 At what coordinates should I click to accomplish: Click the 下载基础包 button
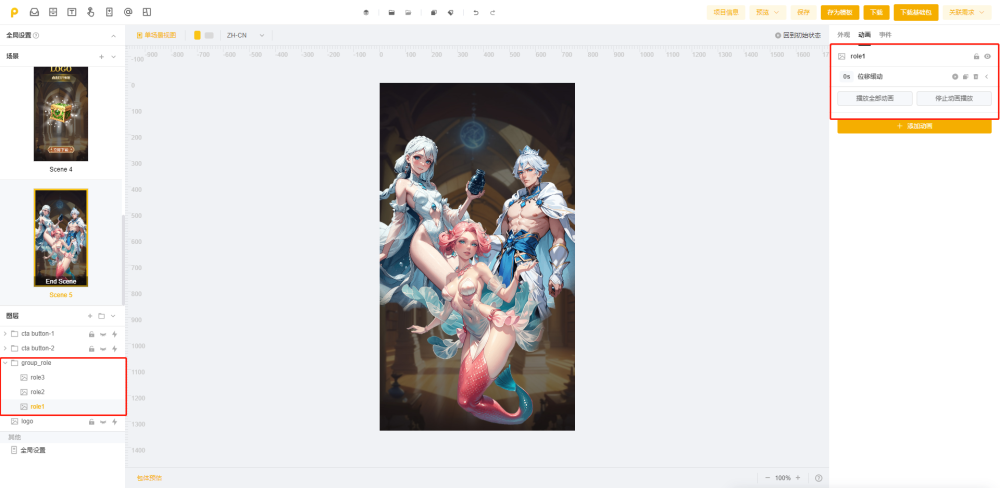[916, 12]
